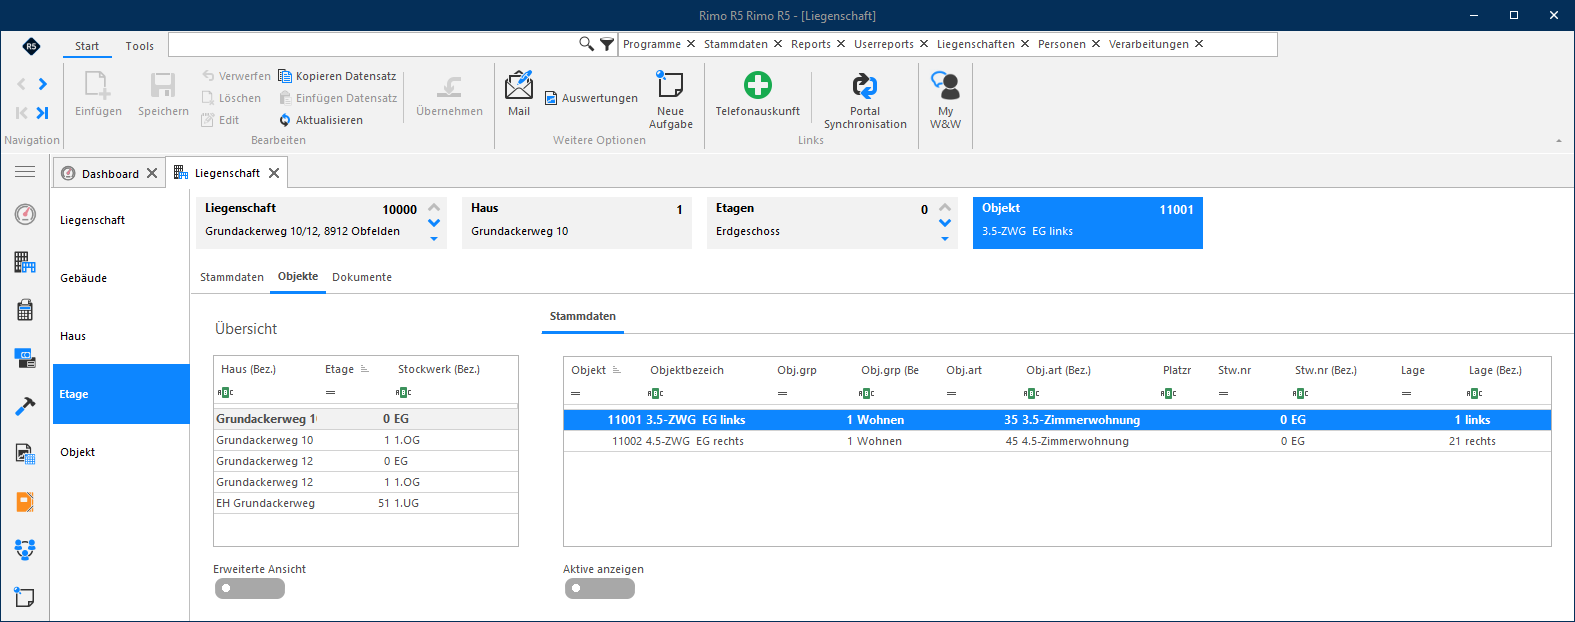The height and width of the screenshot is (622, 1575).
Task: Enable the Erweiterte Ansicht switch
Action: (250, 588)
